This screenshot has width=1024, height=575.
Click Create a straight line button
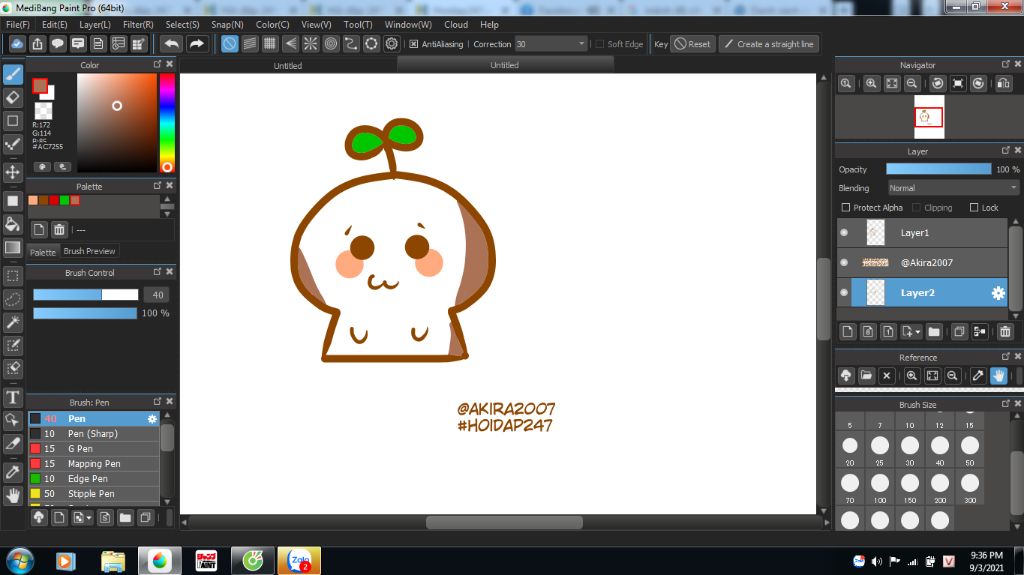[769, 44]
